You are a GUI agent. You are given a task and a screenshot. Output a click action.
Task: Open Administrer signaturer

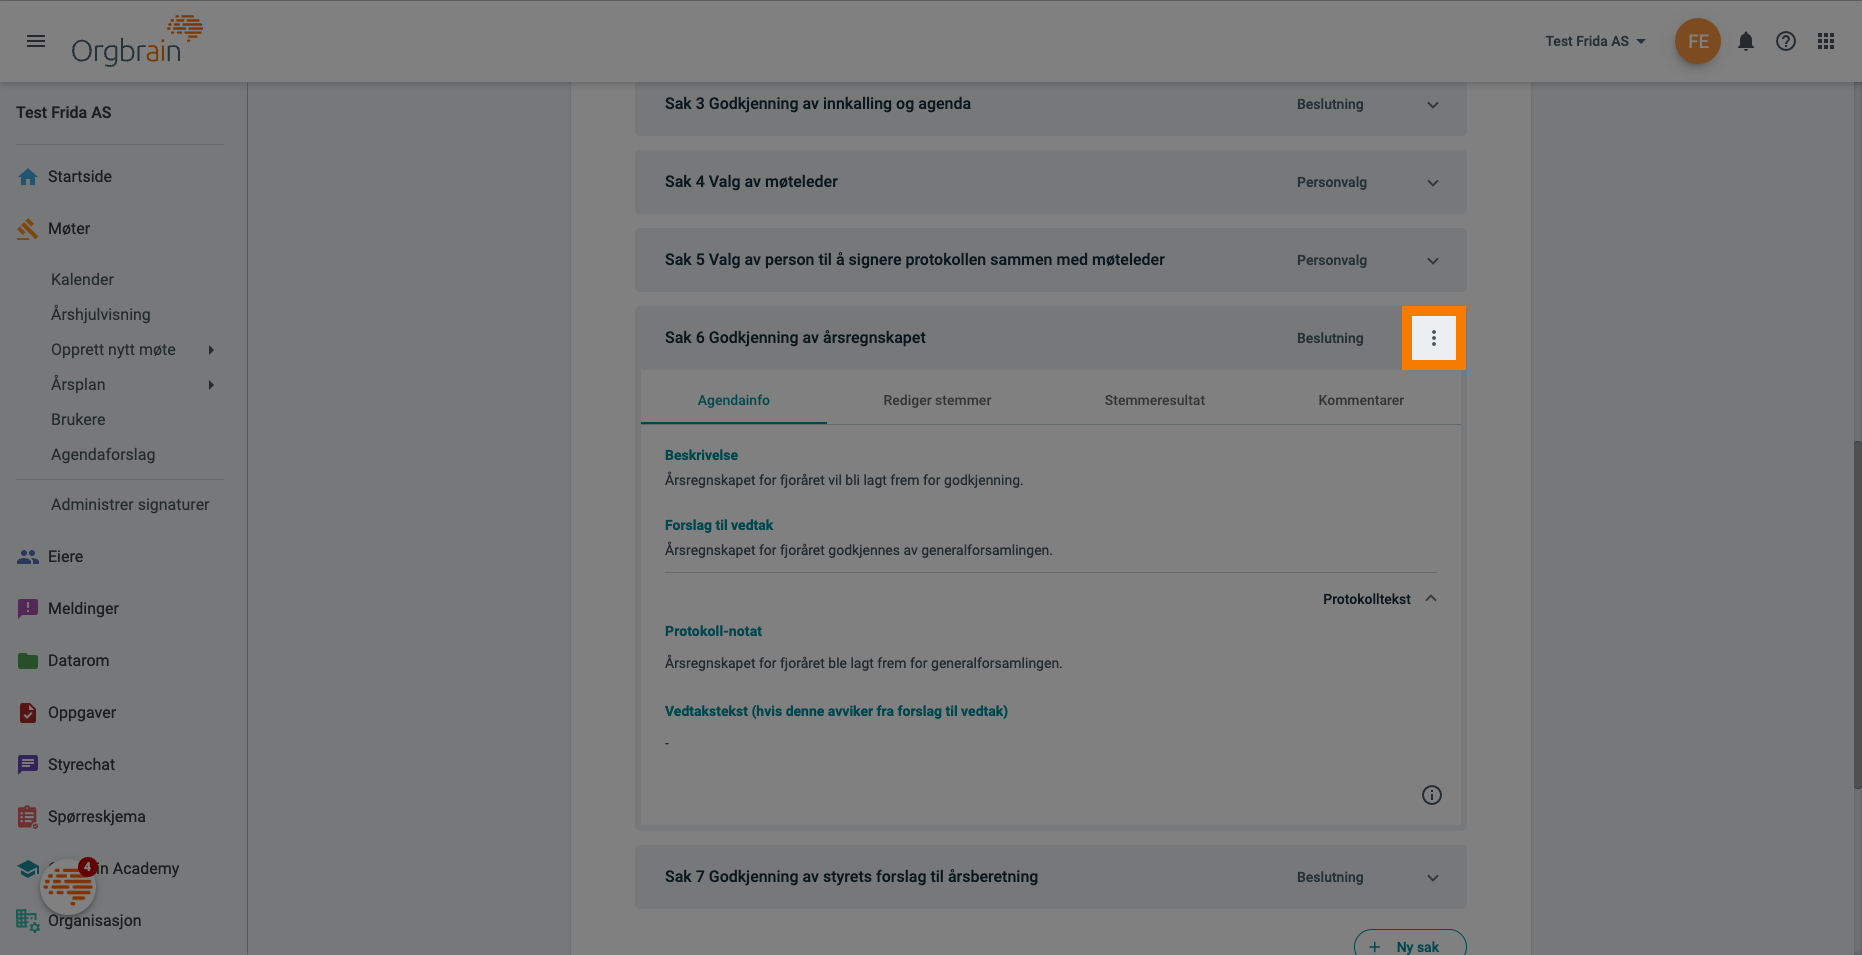coord(130,505)
